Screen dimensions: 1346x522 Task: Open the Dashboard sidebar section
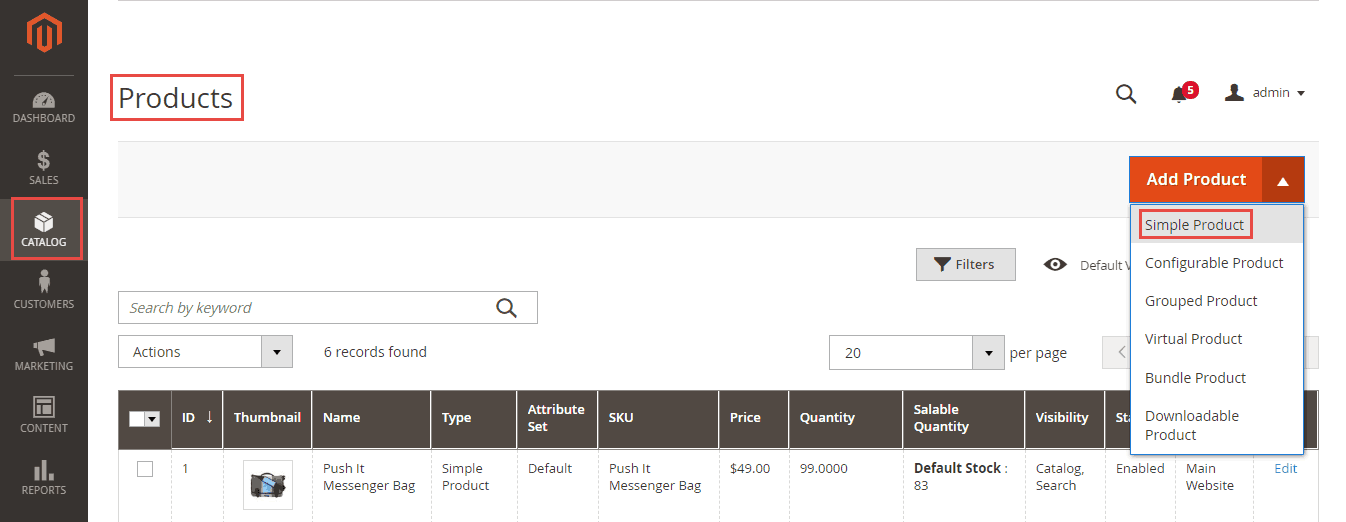click(44, 106)
